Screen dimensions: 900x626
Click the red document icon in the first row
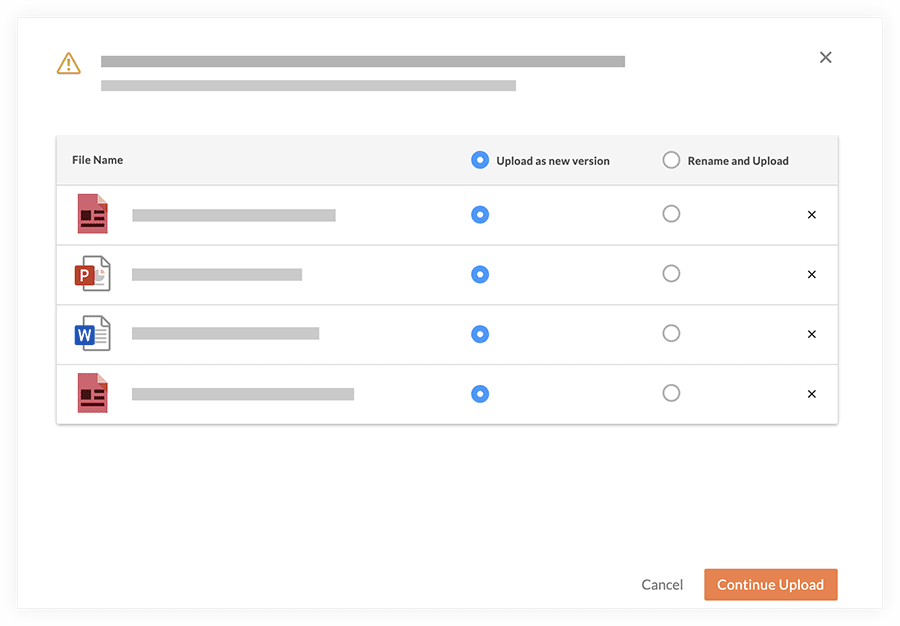[x=92, y=214]
